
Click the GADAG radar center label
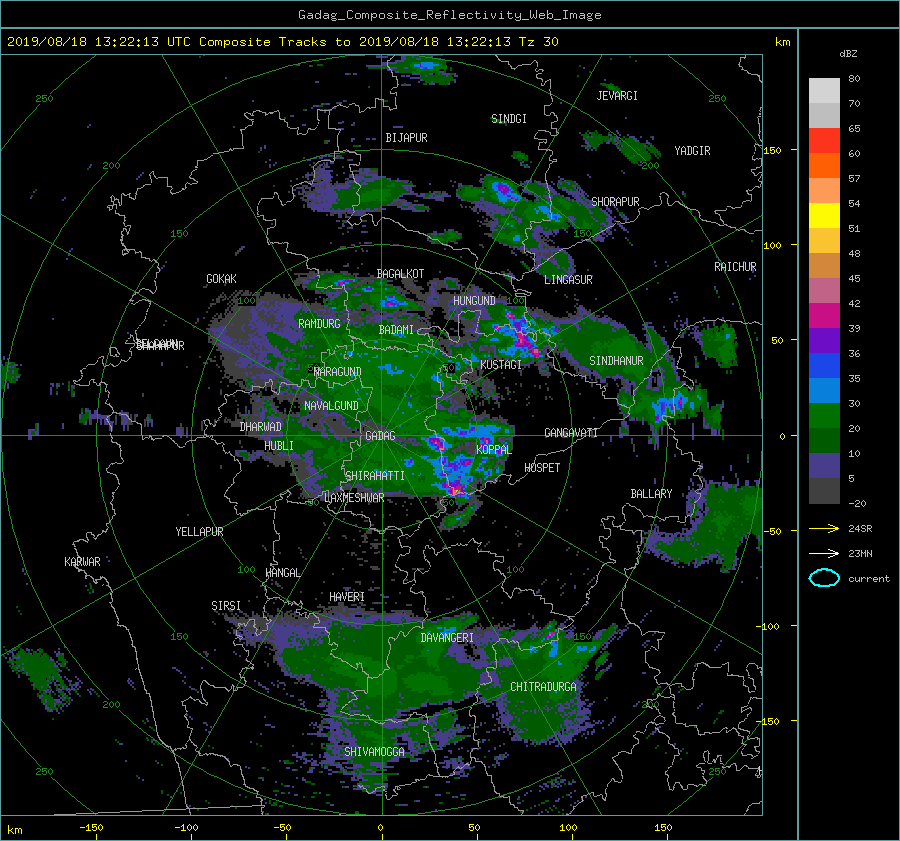click(380, 436)
